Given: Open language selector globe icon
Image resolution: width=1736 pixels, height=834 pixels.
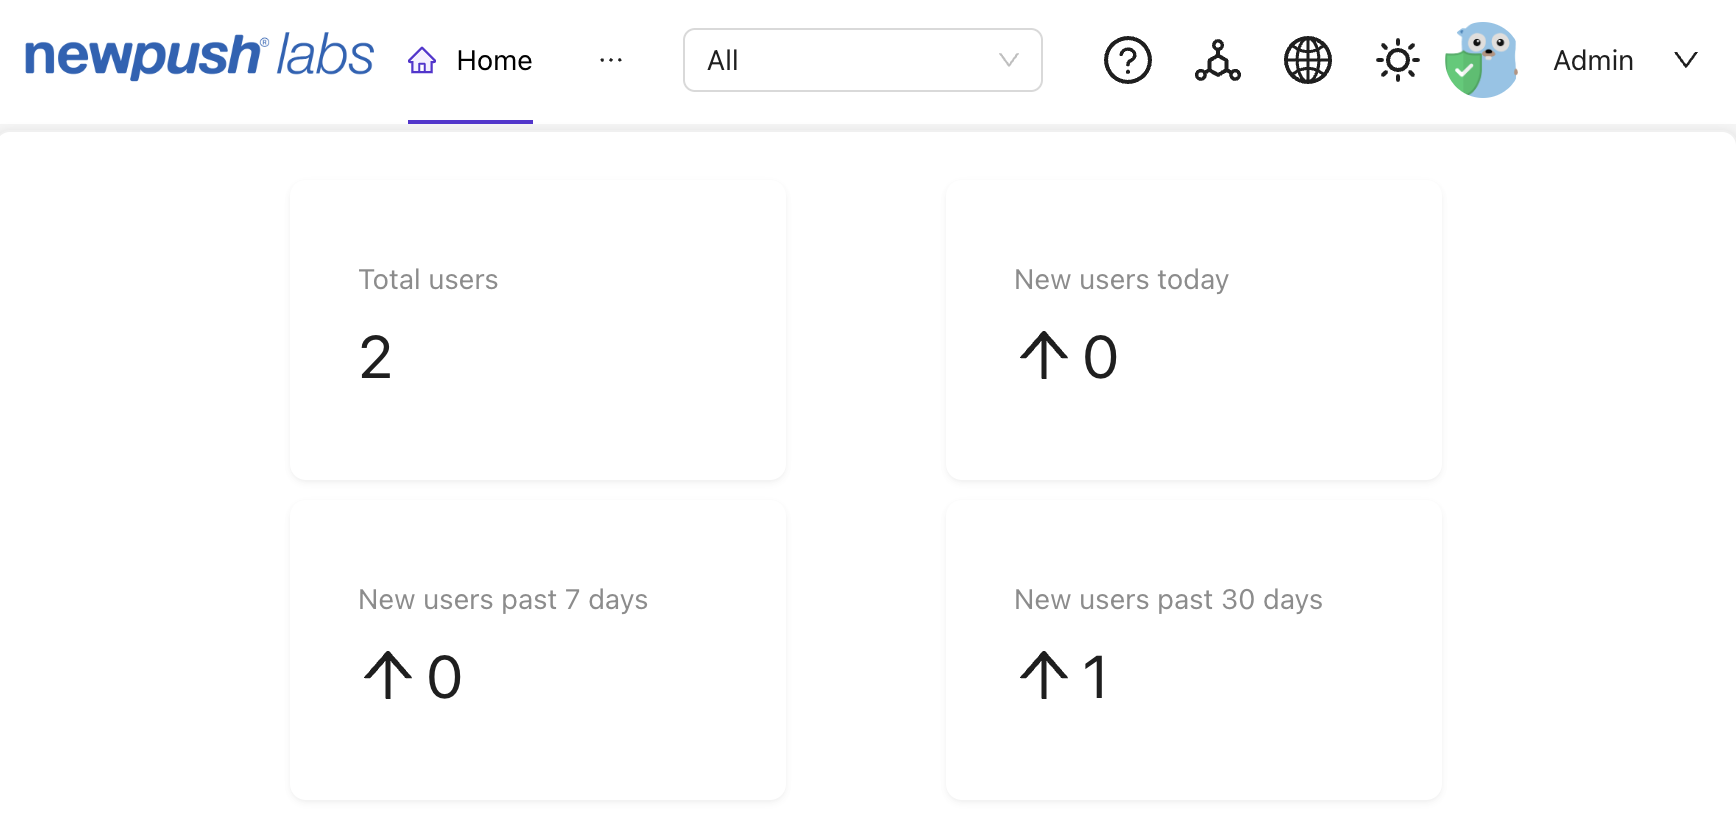Looking at the screenshot, I should (1308, 60).
